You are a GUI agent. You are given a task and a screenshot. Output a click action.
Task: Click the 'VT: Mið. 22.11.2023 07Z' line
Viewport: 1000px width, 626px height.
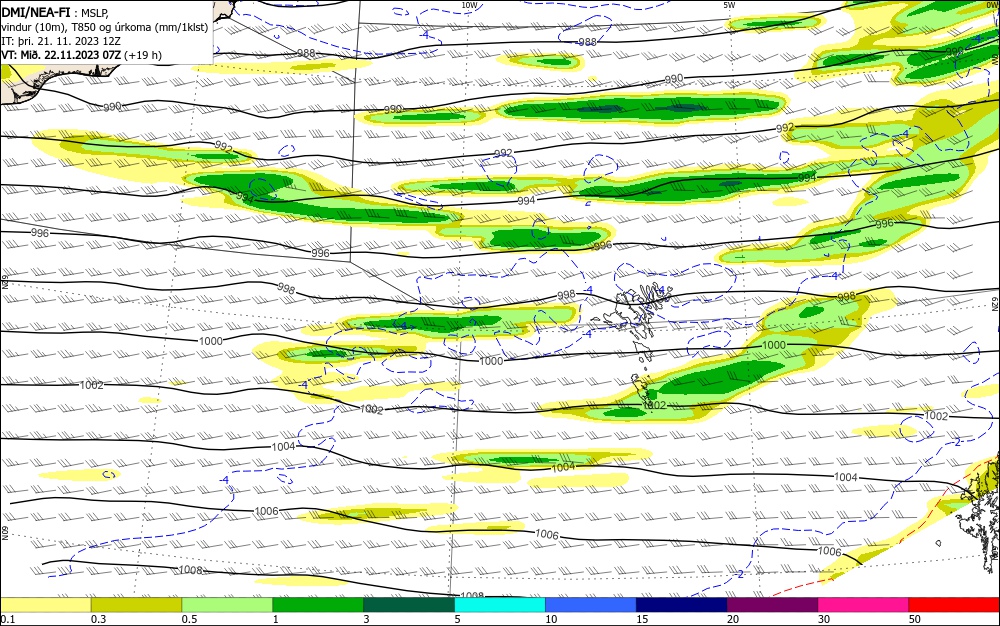click(61, 55)
